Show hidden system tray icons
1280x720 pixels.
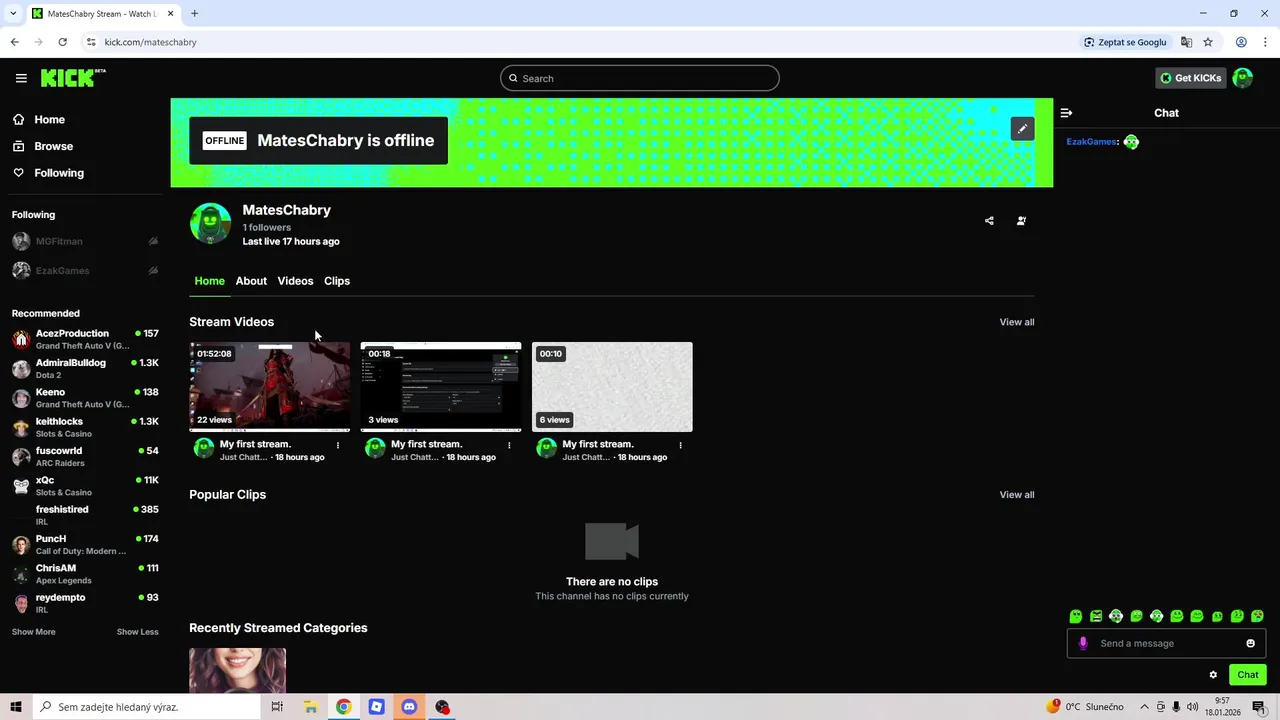coord(1144,707)
